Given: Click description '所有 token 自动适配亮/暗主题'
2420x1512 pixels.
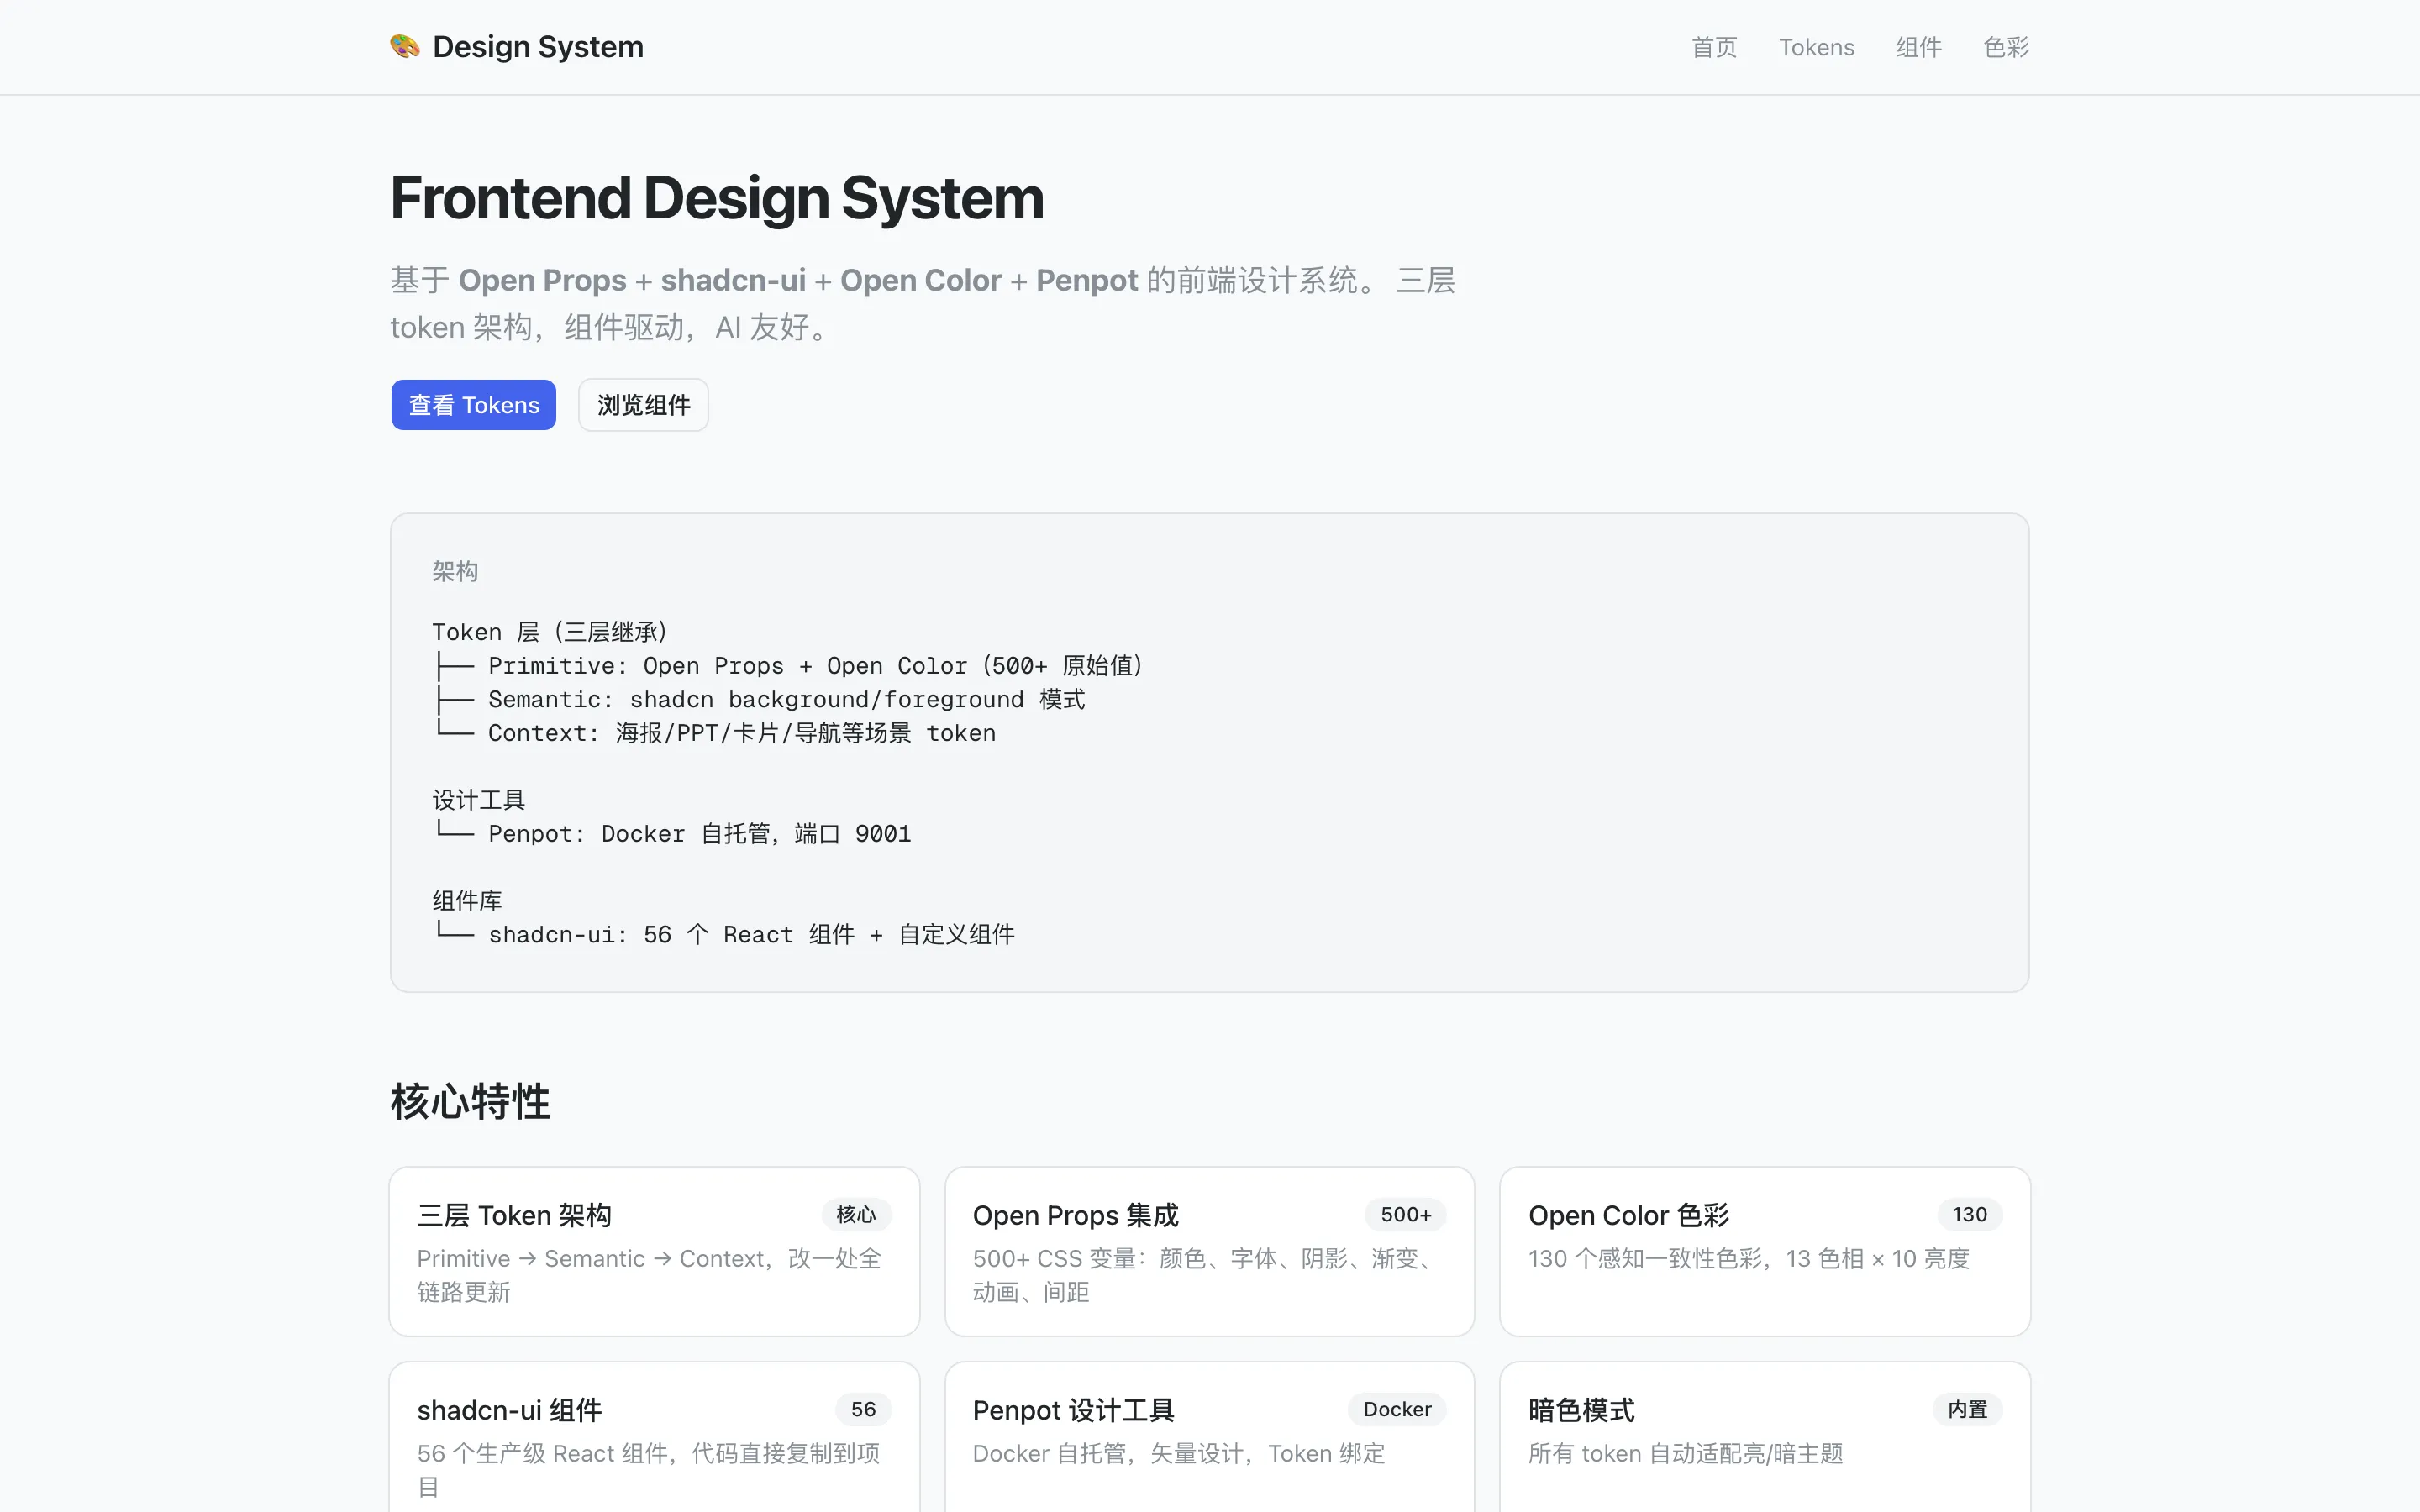Looking at the screenshot, I should pos(1685,1453).
